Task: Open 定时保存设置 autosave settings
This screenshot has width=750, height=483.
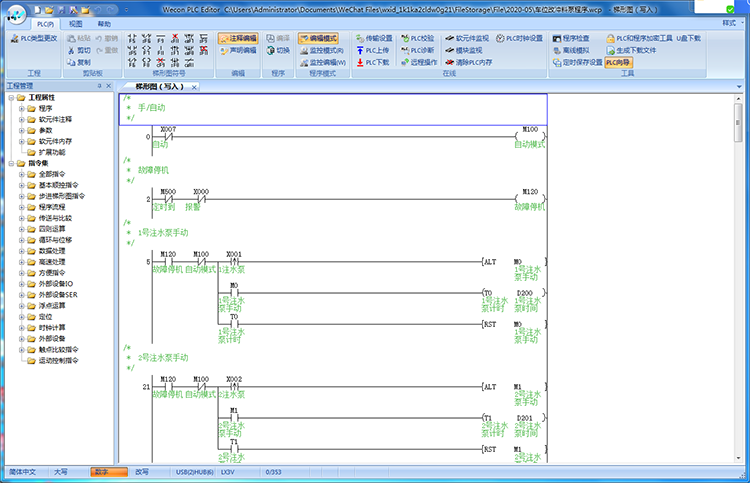Action: [577, 62]
